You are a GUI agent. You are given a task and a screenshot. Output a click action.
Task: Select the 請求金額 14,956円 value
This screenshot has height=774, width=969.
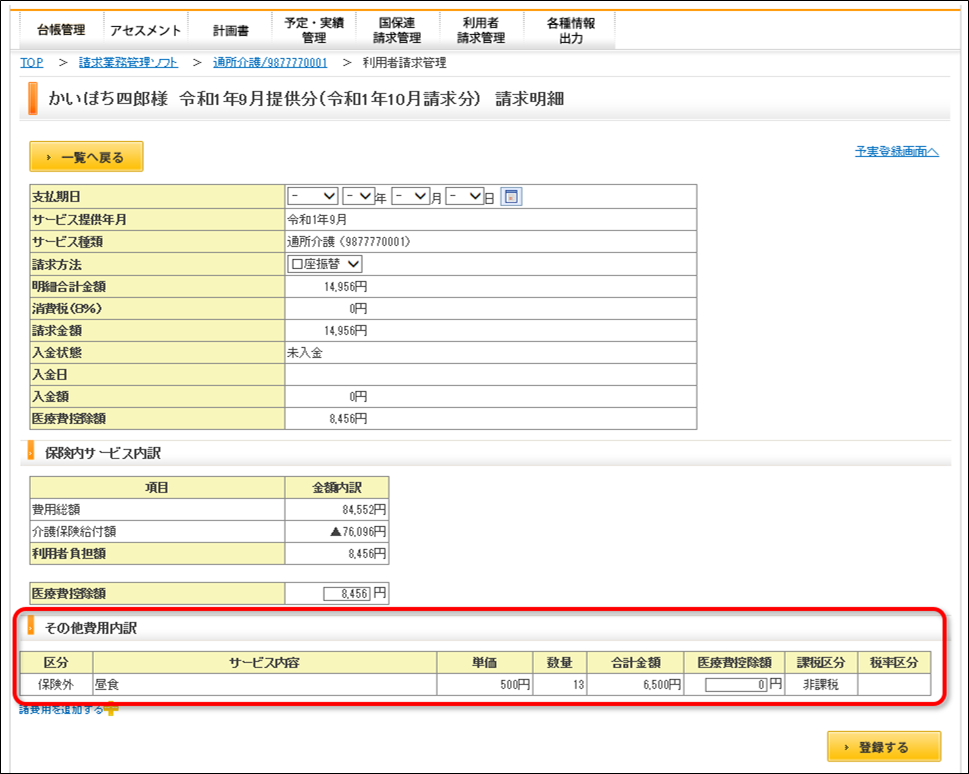(345, 330)
